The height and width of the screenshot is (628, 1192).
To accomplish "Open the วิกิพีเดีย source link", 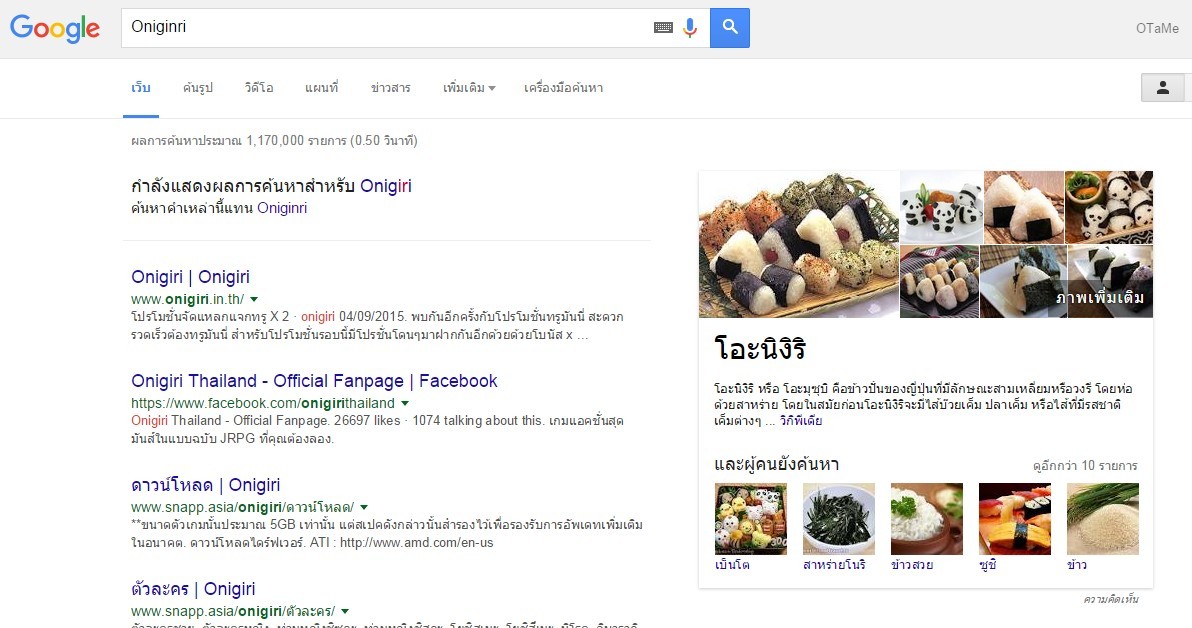I will [800, 421].
